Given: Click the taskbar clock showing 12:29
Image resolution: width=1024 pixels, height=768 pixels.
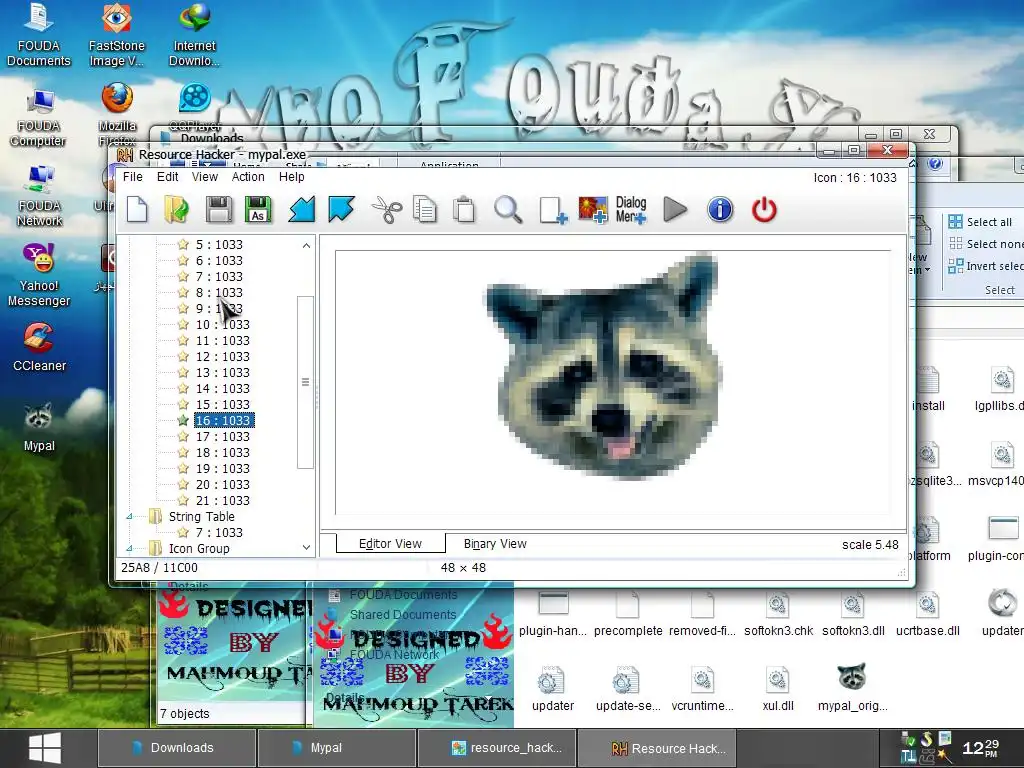Looking at the screenshot, I should click(x=980, y=748).
